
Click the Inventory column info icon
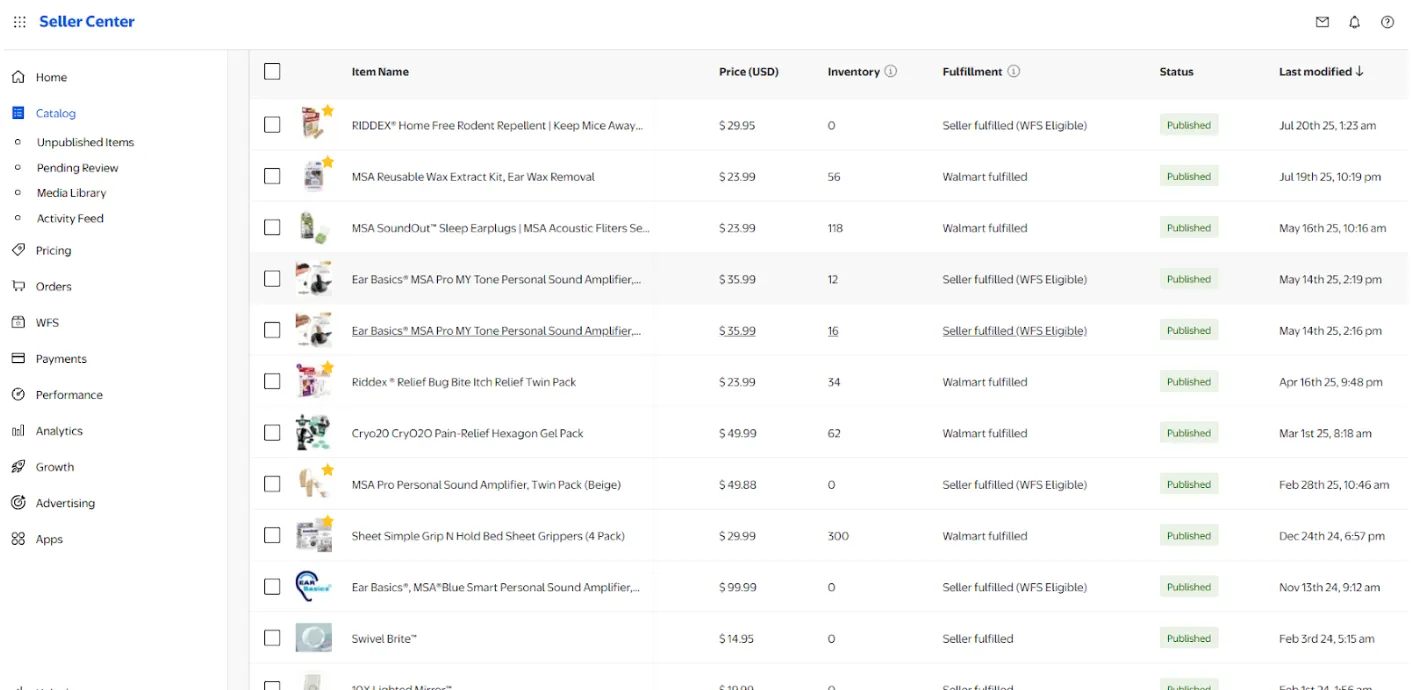pos(890,71)
